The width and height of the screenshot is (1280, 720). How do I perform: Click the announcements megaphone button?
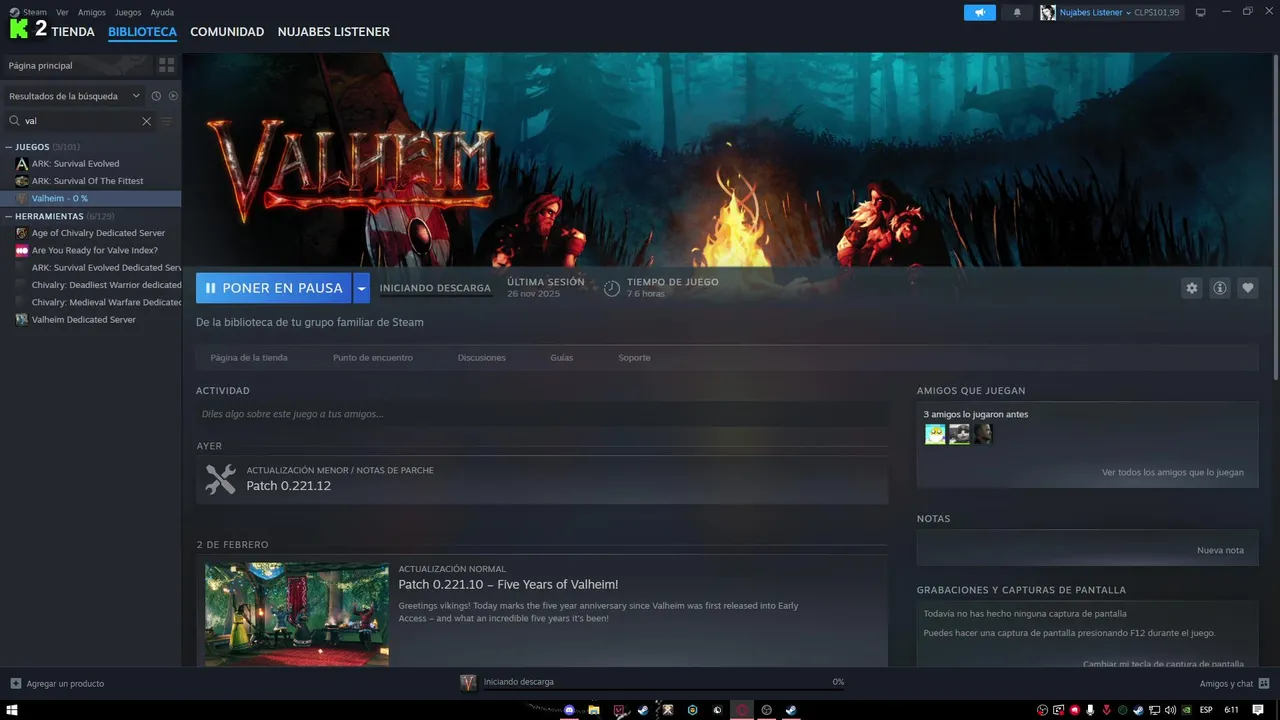(980, 12)
